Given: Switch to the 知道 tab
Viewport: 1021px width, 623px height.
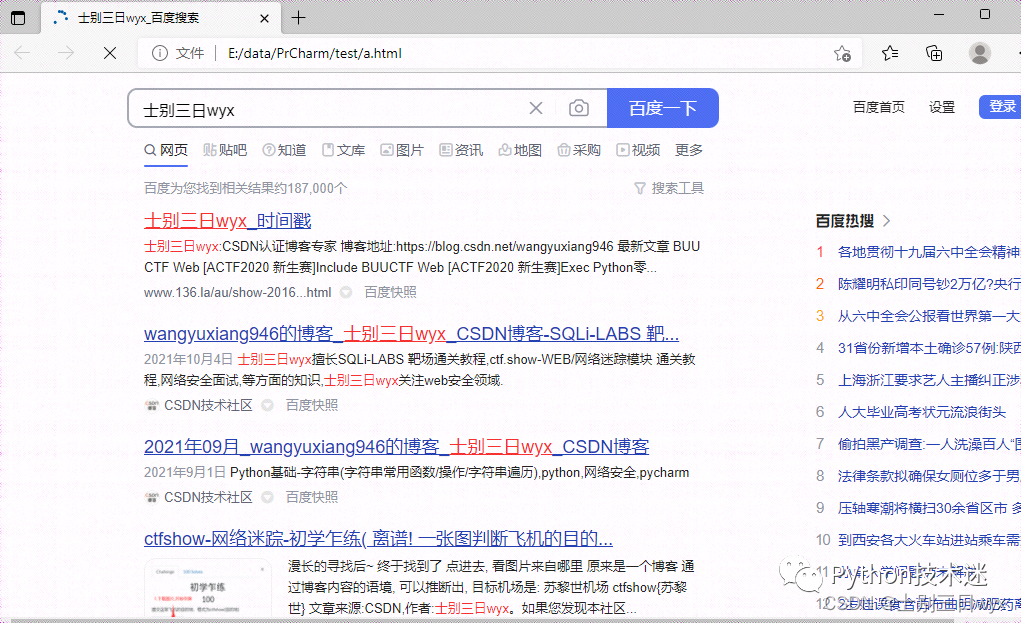Looking at the screenshot, I should point(284,150).
